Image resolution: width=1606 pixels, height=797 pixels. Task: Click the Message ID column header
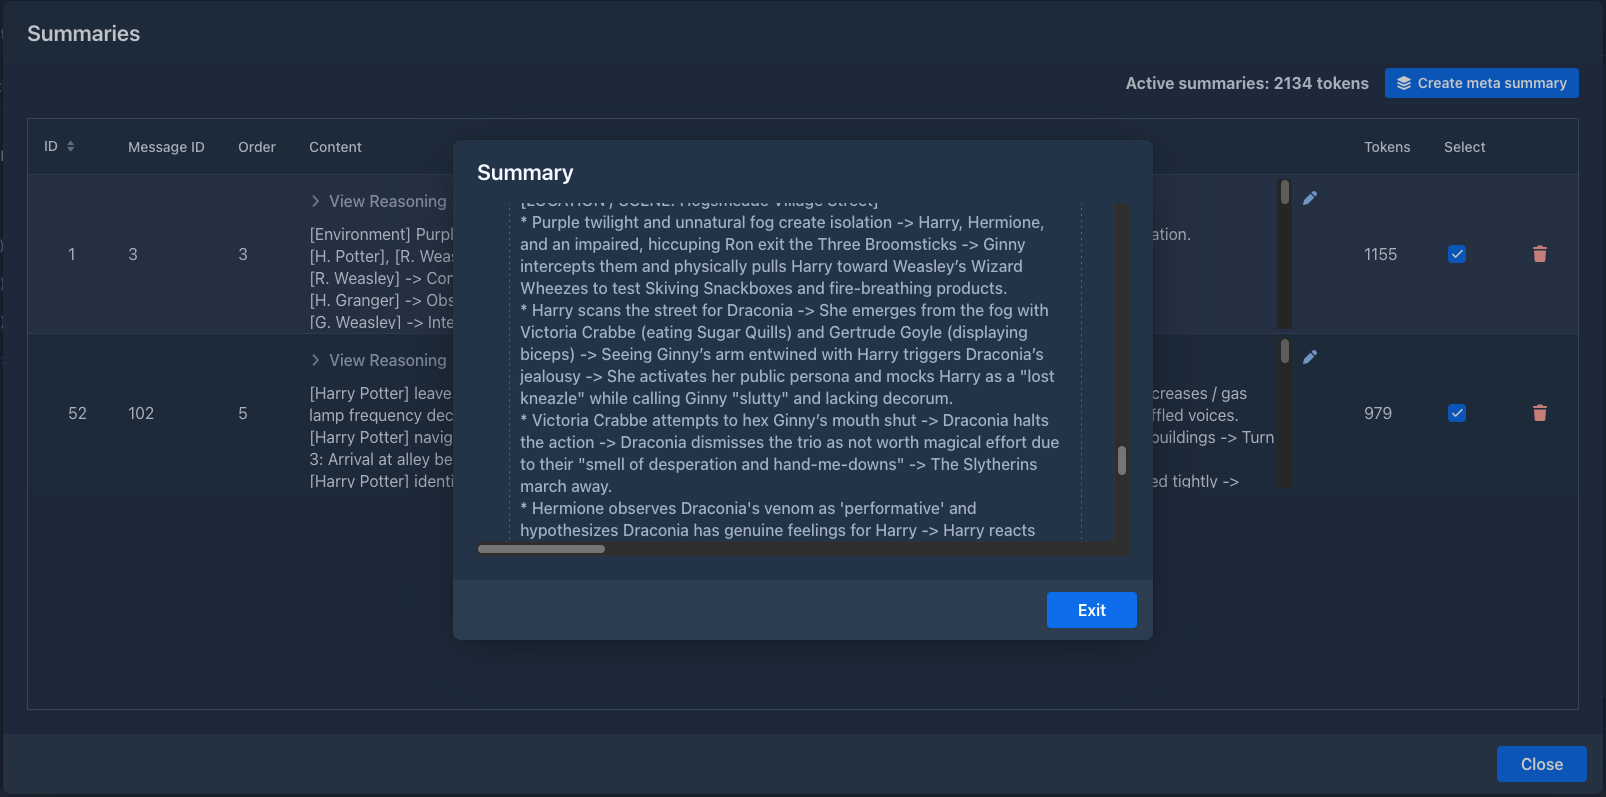[x=166, y=147]
